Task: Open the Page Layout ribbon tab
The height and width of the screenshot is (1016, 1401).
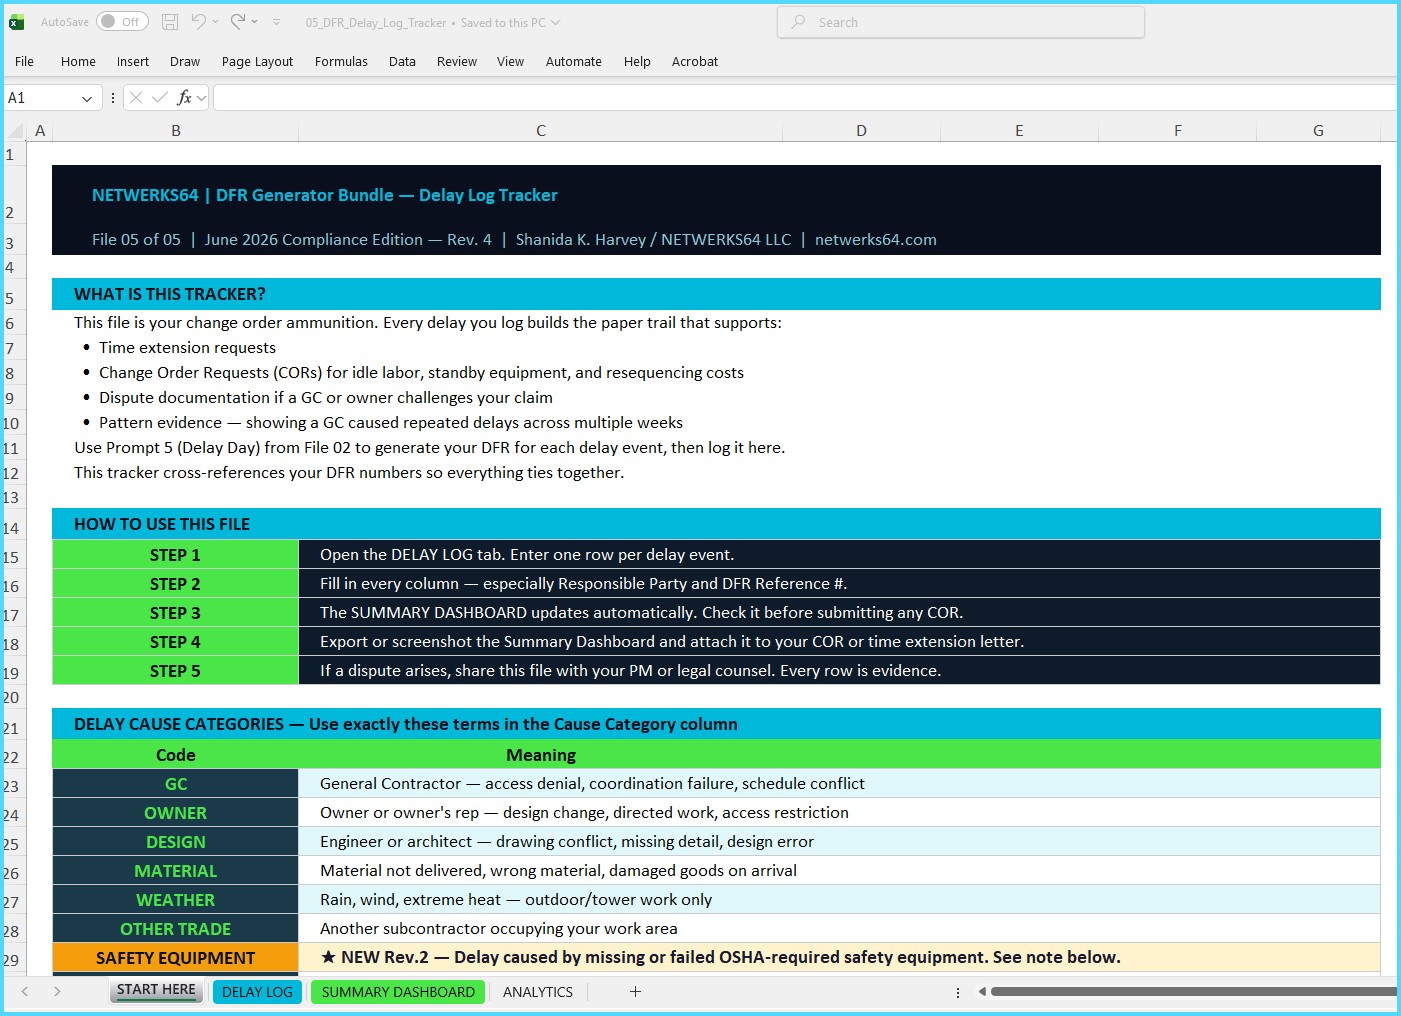Action: (x=257, y=61)
